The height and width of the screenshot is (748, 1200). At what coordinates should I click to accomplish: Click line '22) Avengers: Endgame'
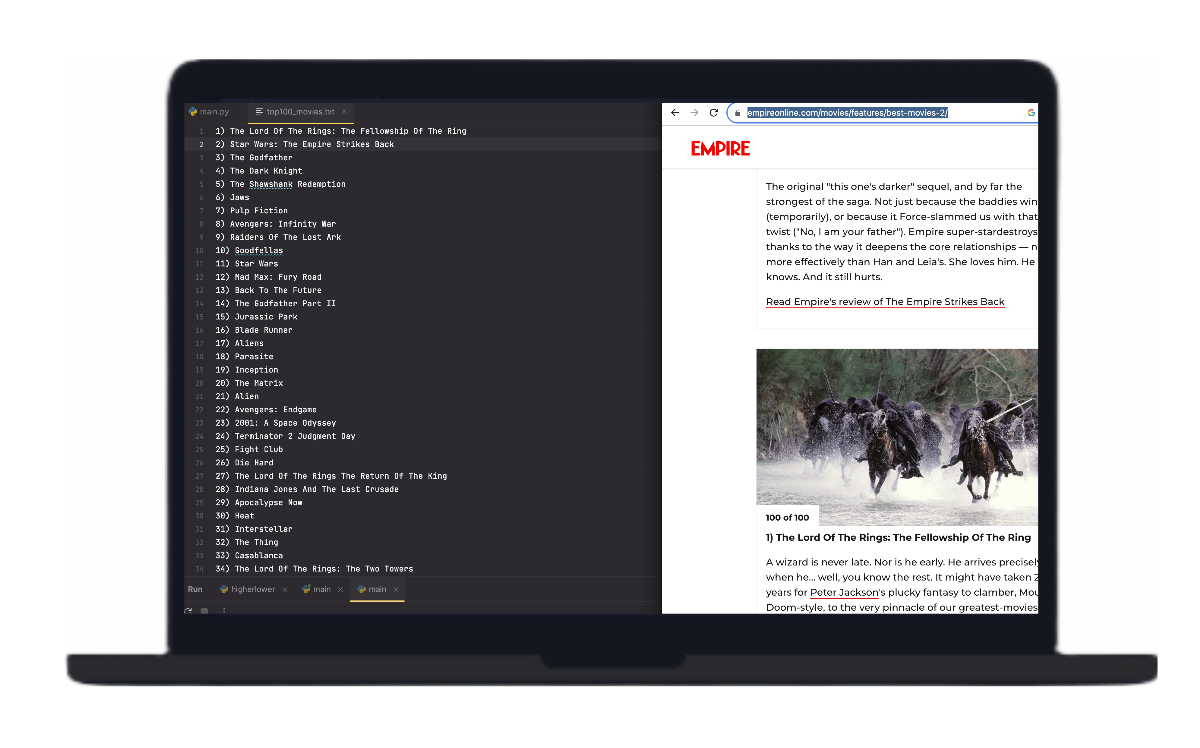(266, 409)
